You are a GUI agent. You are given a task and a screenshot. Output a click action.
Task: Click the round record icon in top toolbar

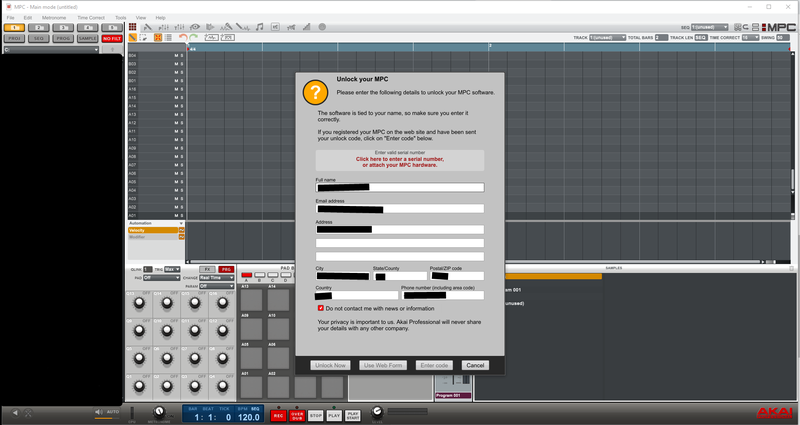coord(322,27)
